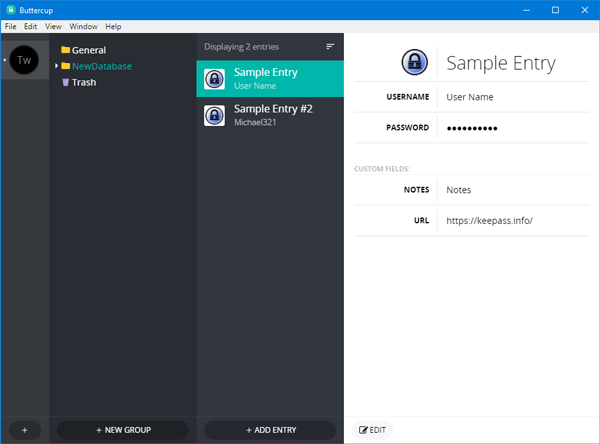Screen dimensions: 600x444
Task: Open the Edit menu
Action: 30,26
